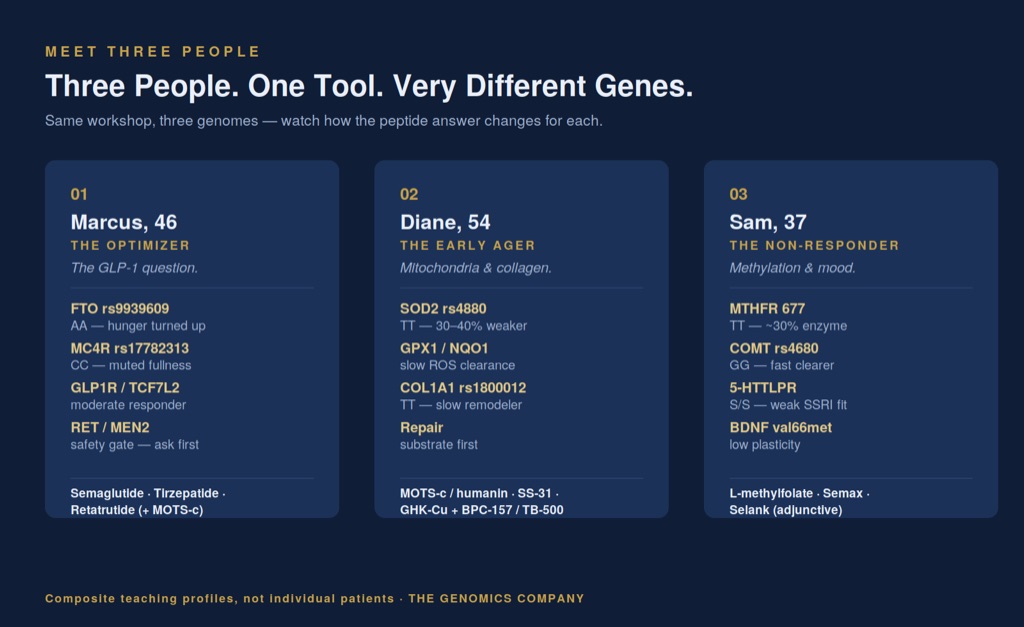Select gene 'MC4R rs17782313'
1024x627 pixels.
(129, 348)
